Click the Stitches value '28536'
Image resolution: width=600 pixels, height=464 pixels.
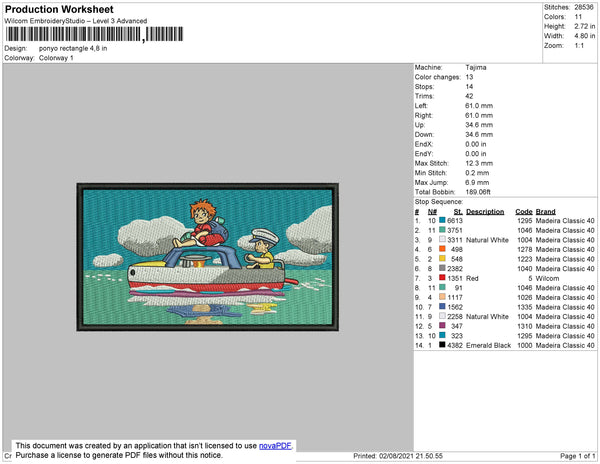[x=584, y=7]
